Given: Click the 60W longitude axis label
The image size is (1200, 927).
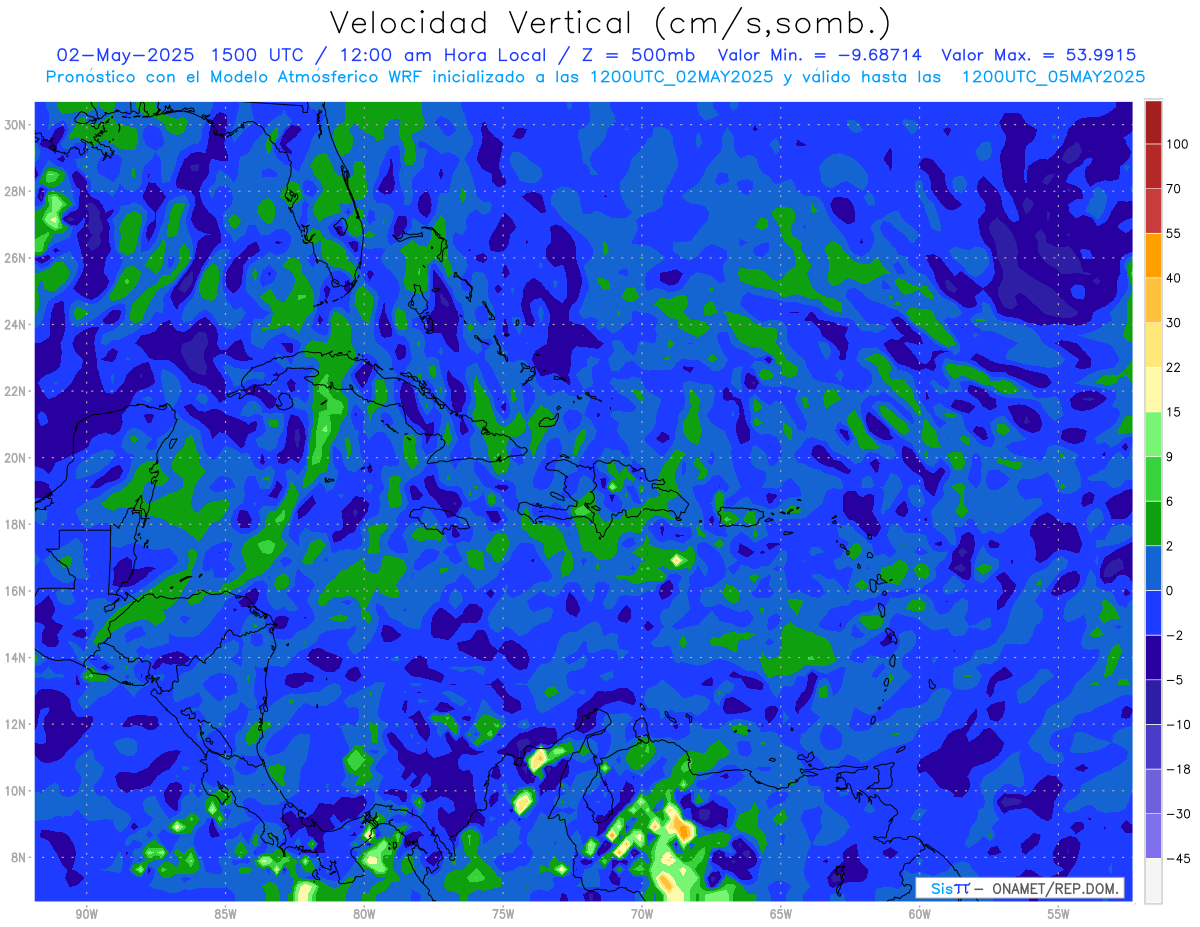Looking at the screenshot, I should 920,914.
